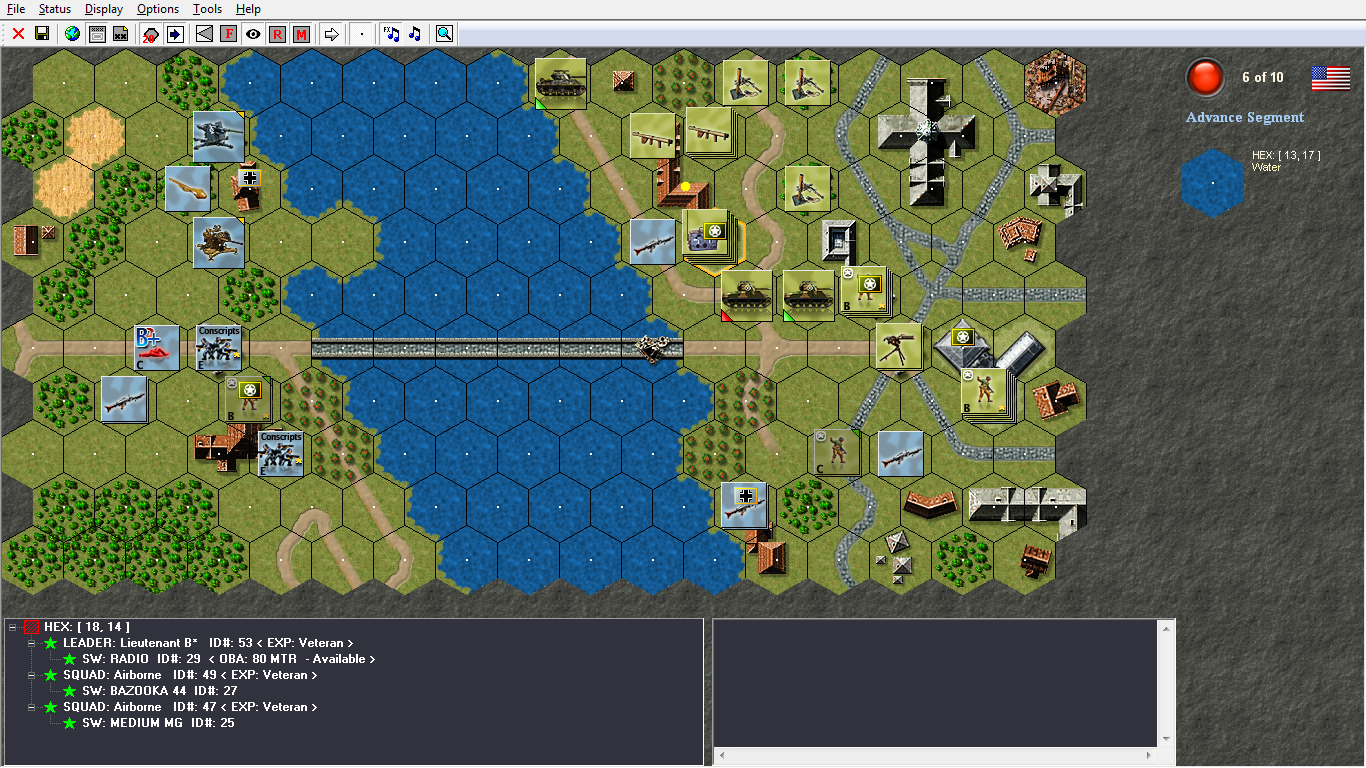Click the message panel scrollbar up arrow
1366x768 pixels.
(1164, 629)
